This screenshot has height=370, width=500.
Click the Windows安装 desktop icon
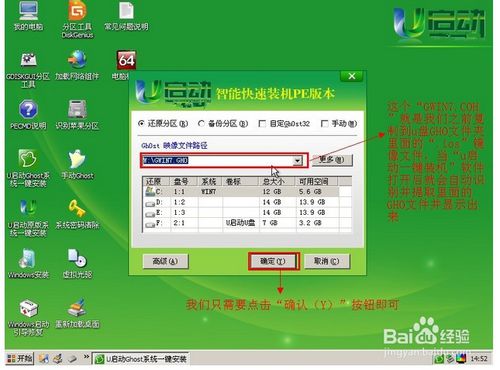click(28, 263)
